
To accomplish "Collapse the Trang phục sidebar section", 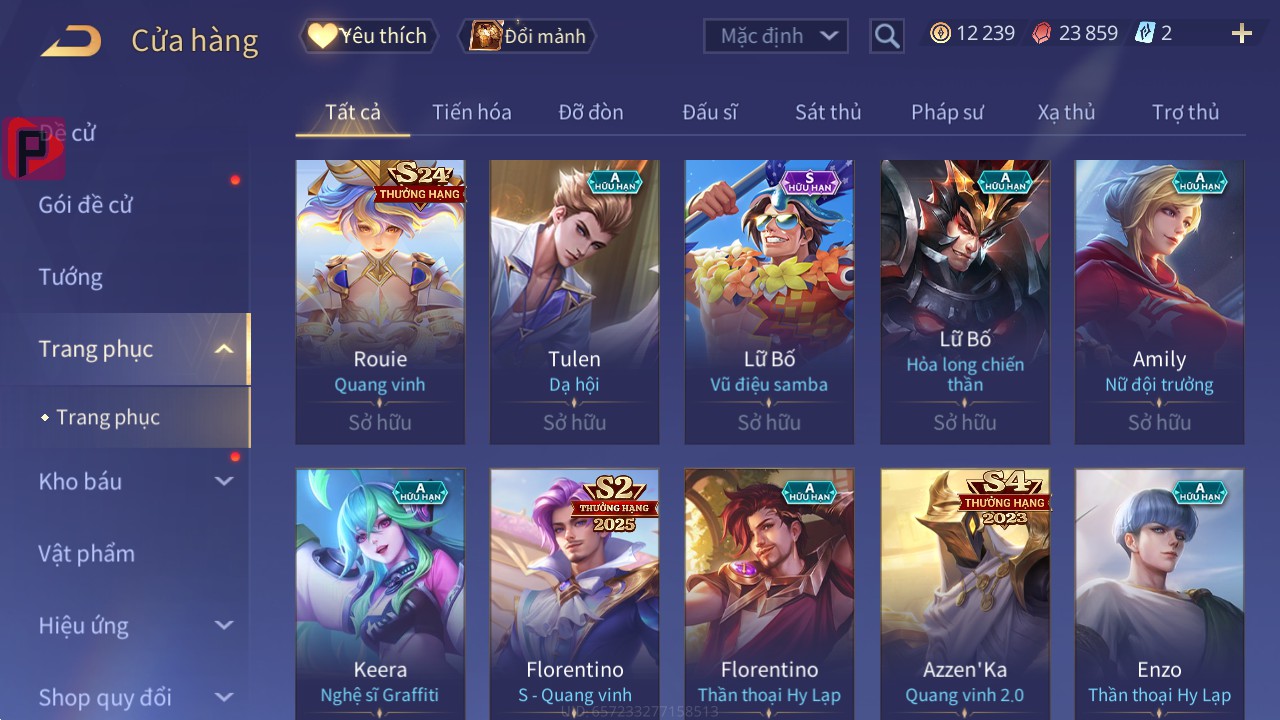I will click(224, 349).
